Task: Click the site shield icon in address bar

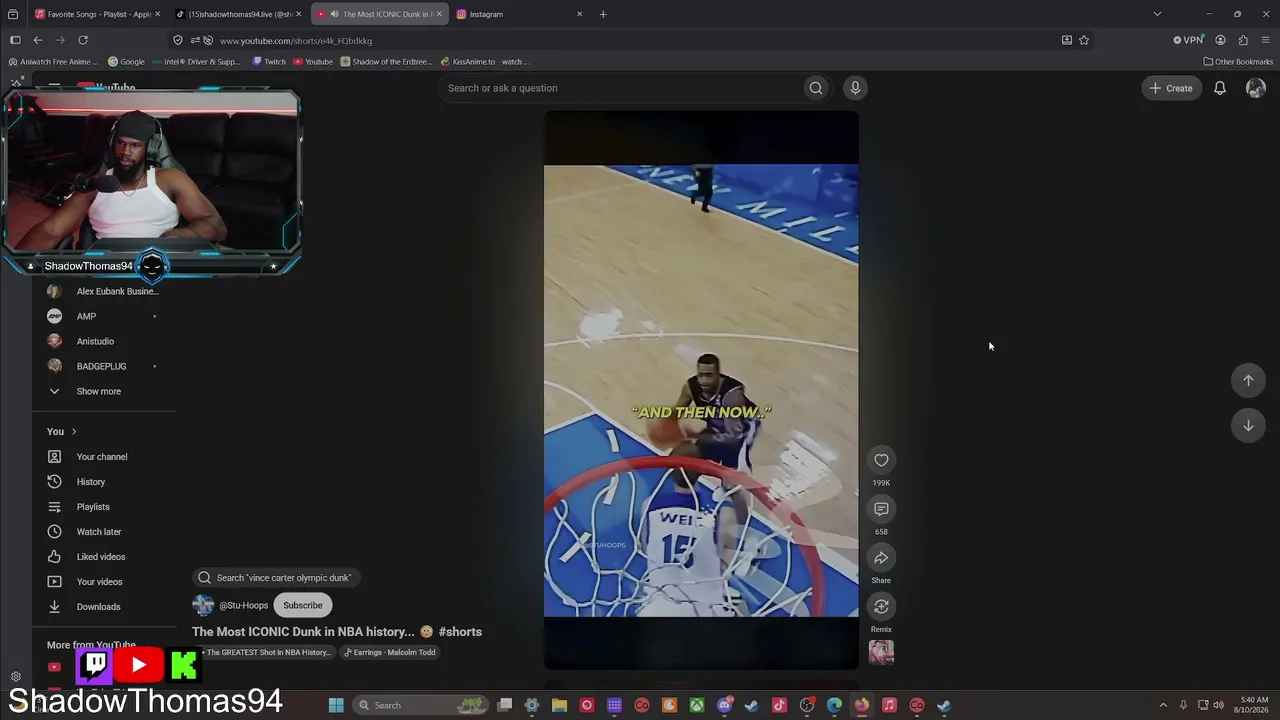Action: [178, 40]
